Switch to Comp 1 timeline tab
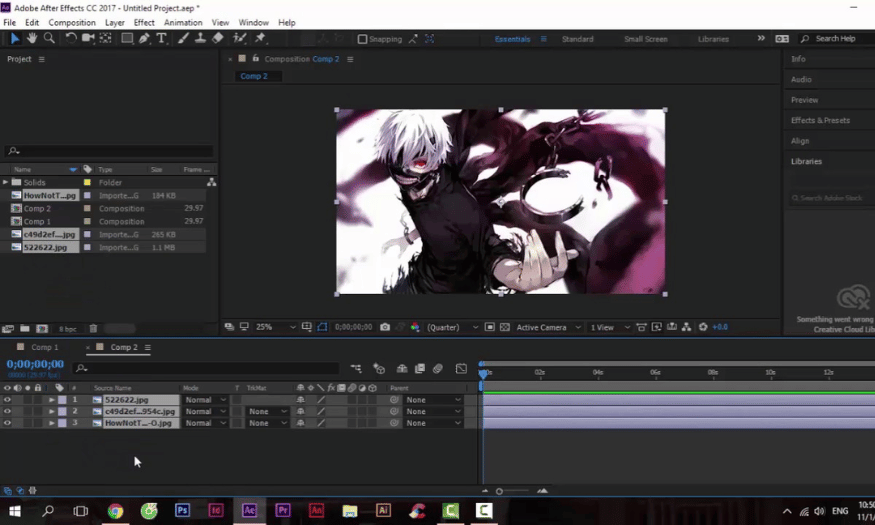Viewport: 875px width, 525px height. (x=44, y=347)
